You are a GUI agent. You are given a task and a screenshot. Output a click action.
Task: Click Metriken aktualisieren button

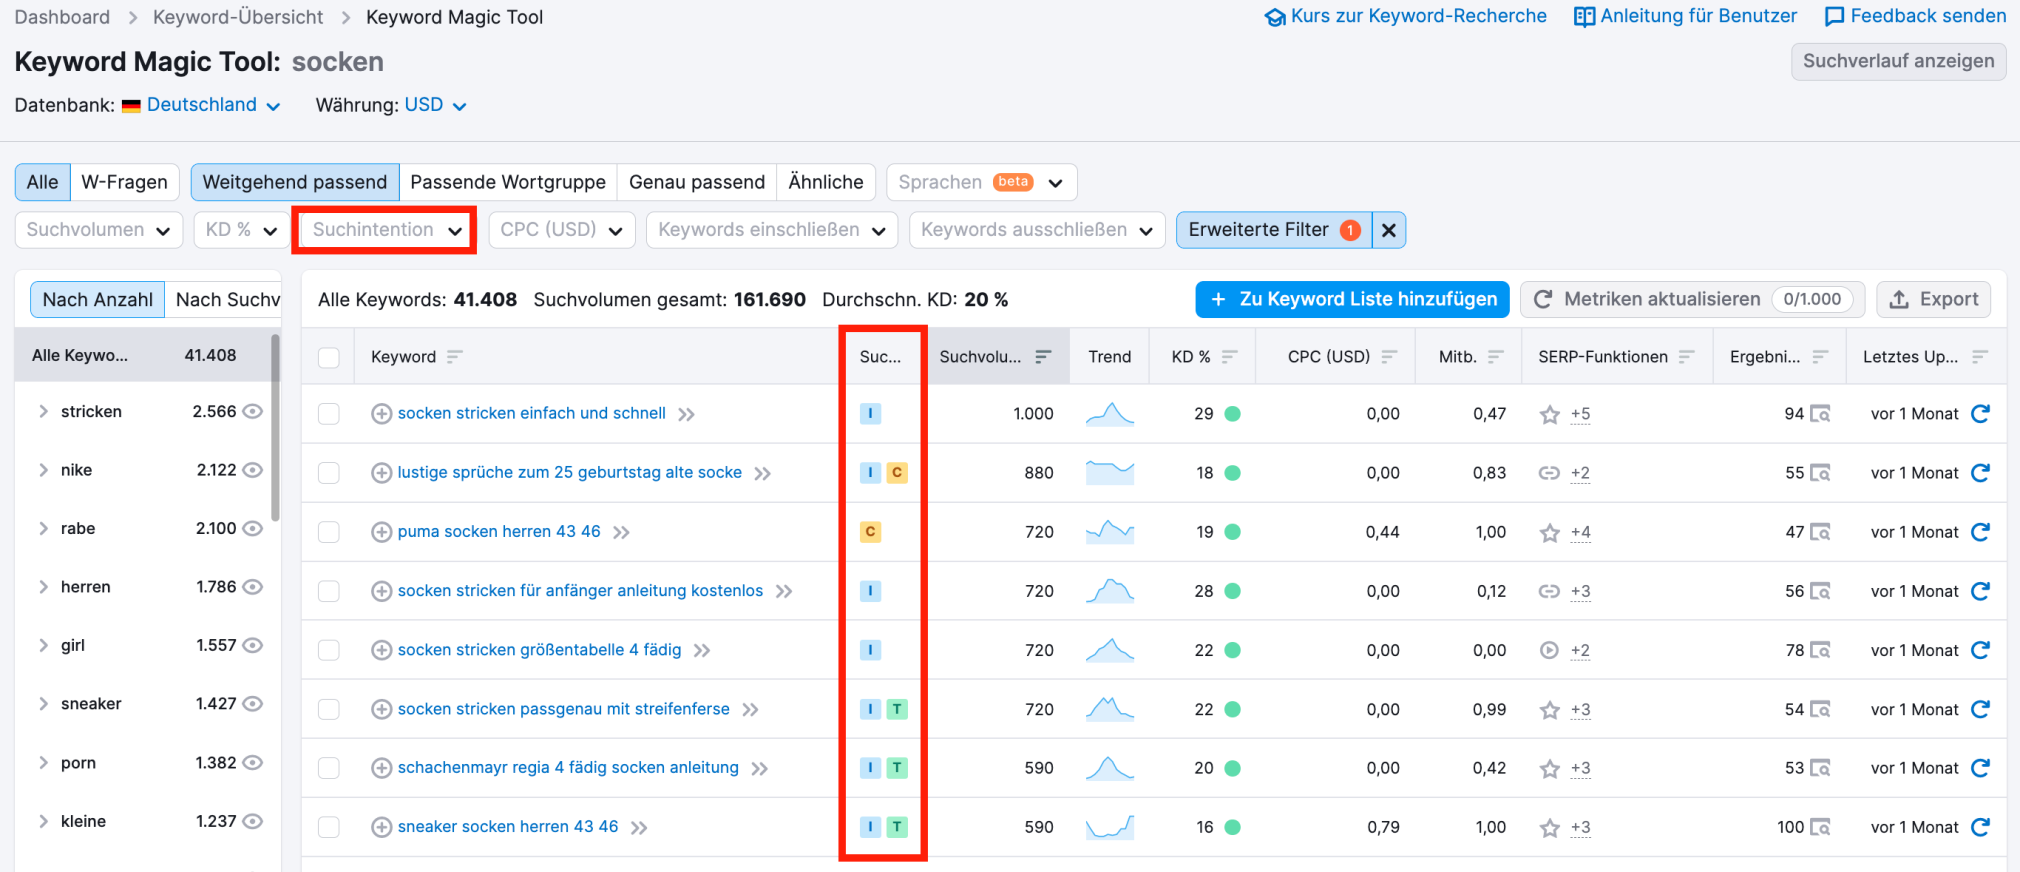click(x=1692, y=299)
